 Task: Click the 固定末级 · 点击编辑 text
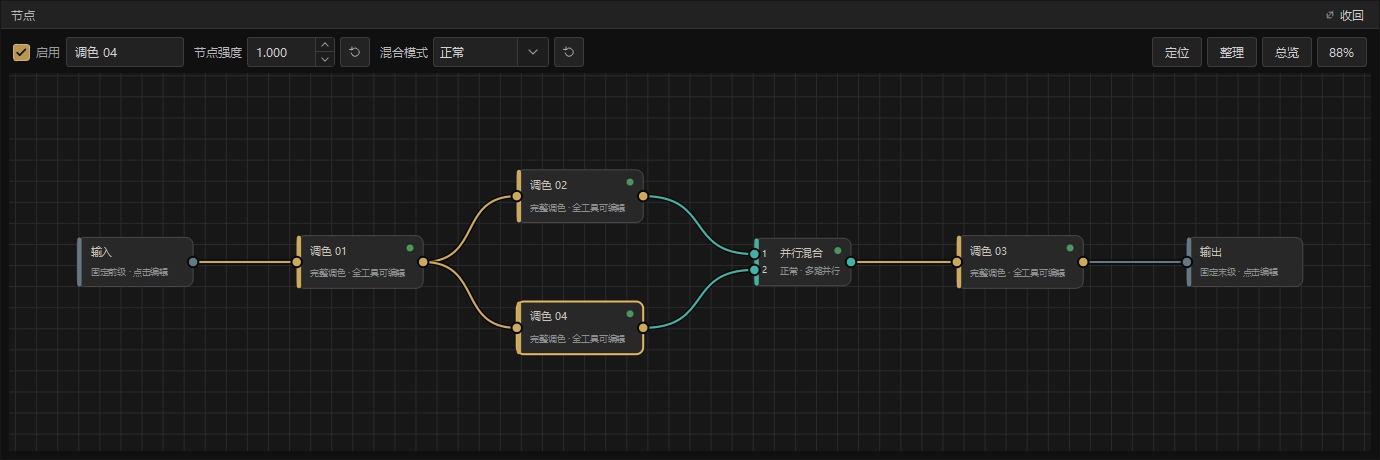coord(1239,271)
